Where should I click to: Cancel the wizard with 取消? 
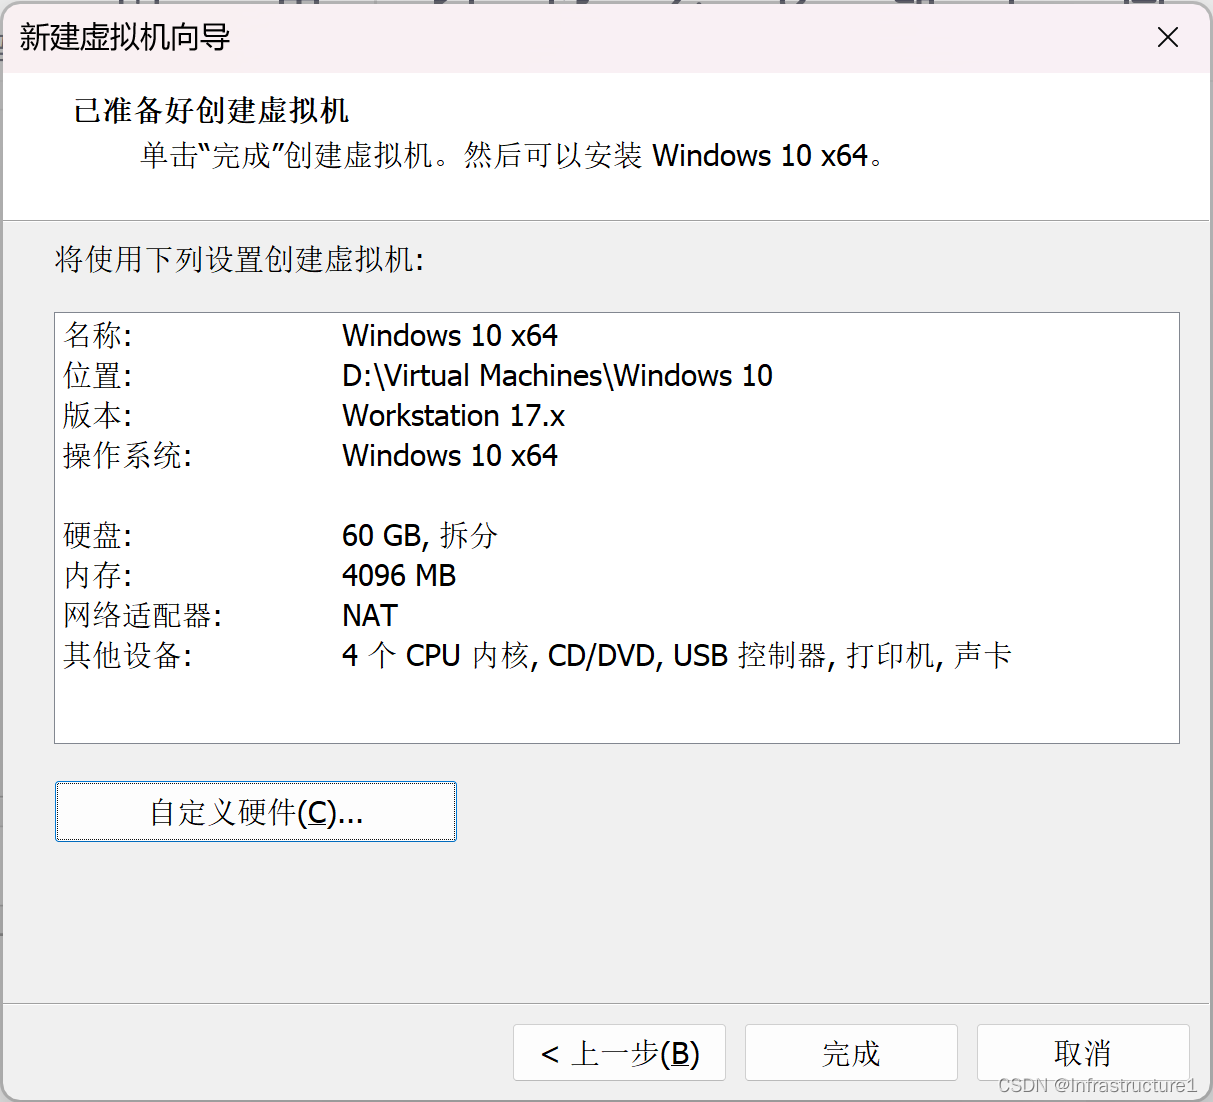(1083, 1053)
